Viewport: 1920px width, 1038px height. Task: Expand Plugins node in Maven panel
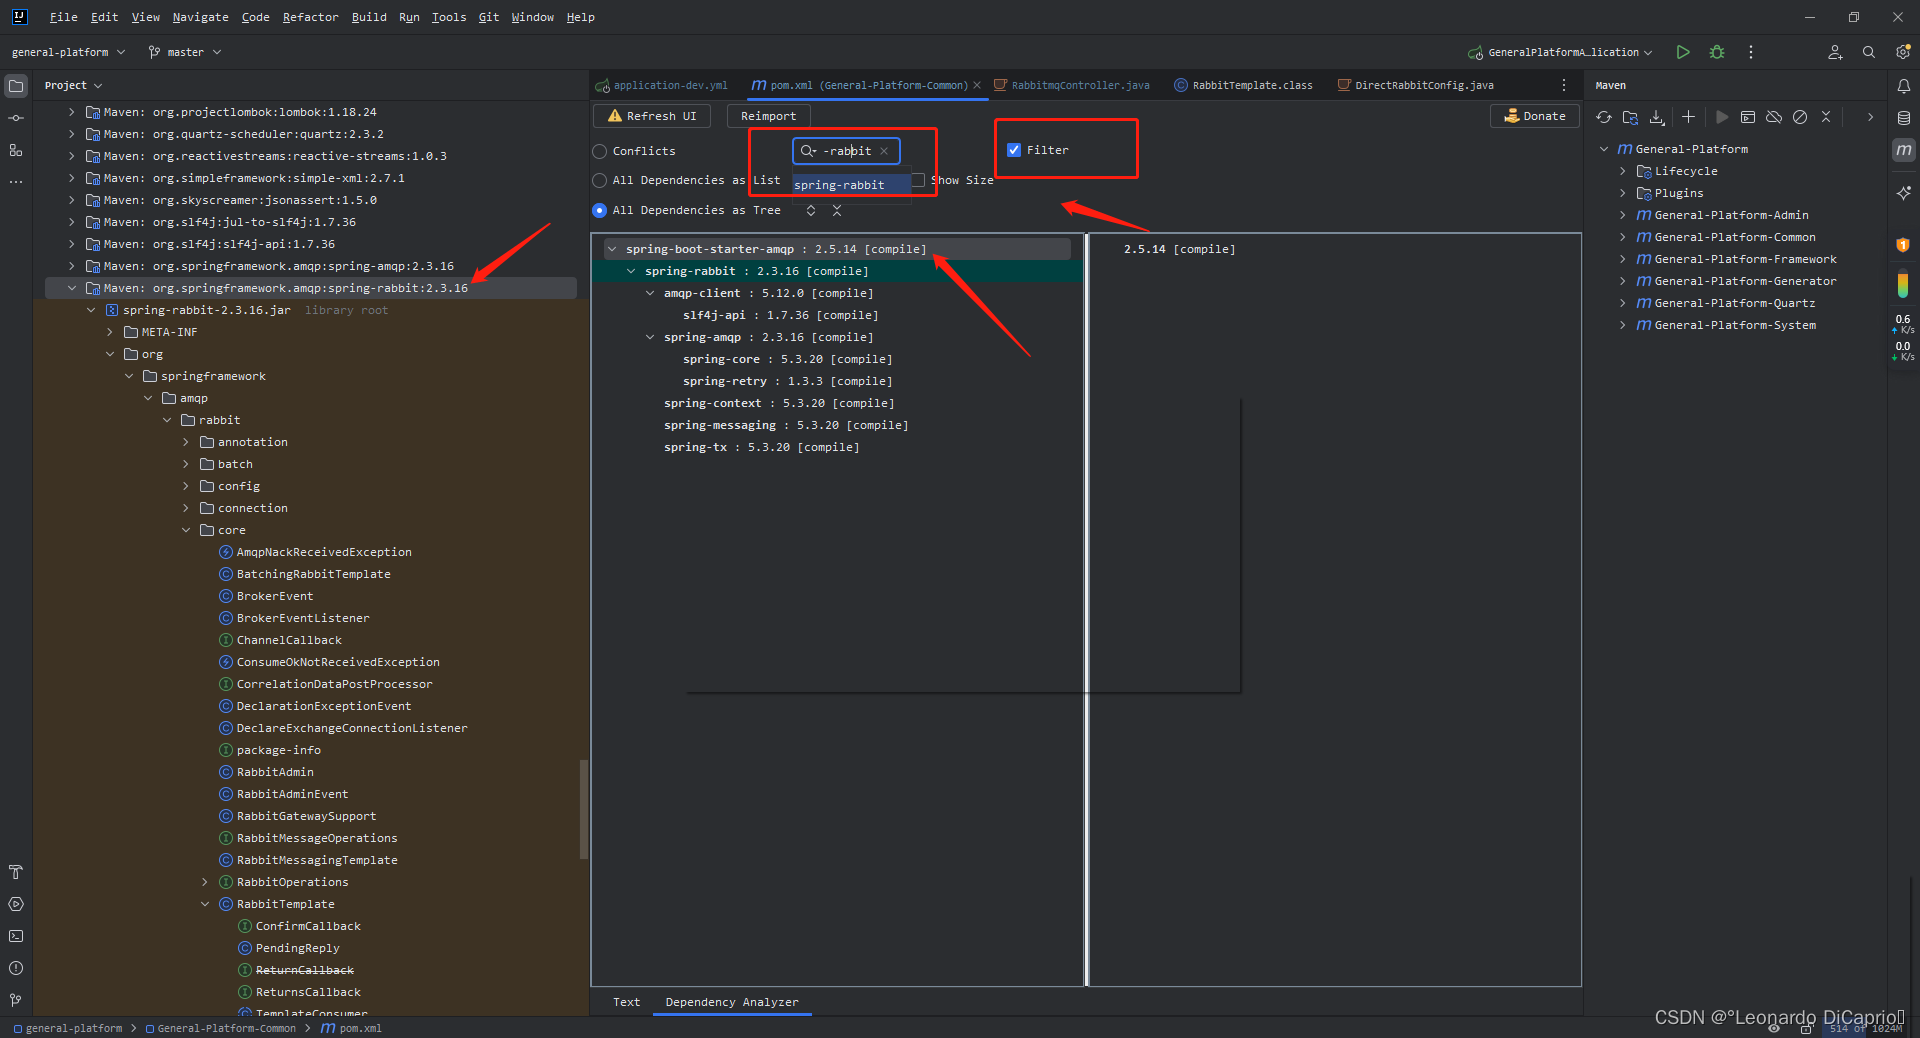(x=1623, y=193)
